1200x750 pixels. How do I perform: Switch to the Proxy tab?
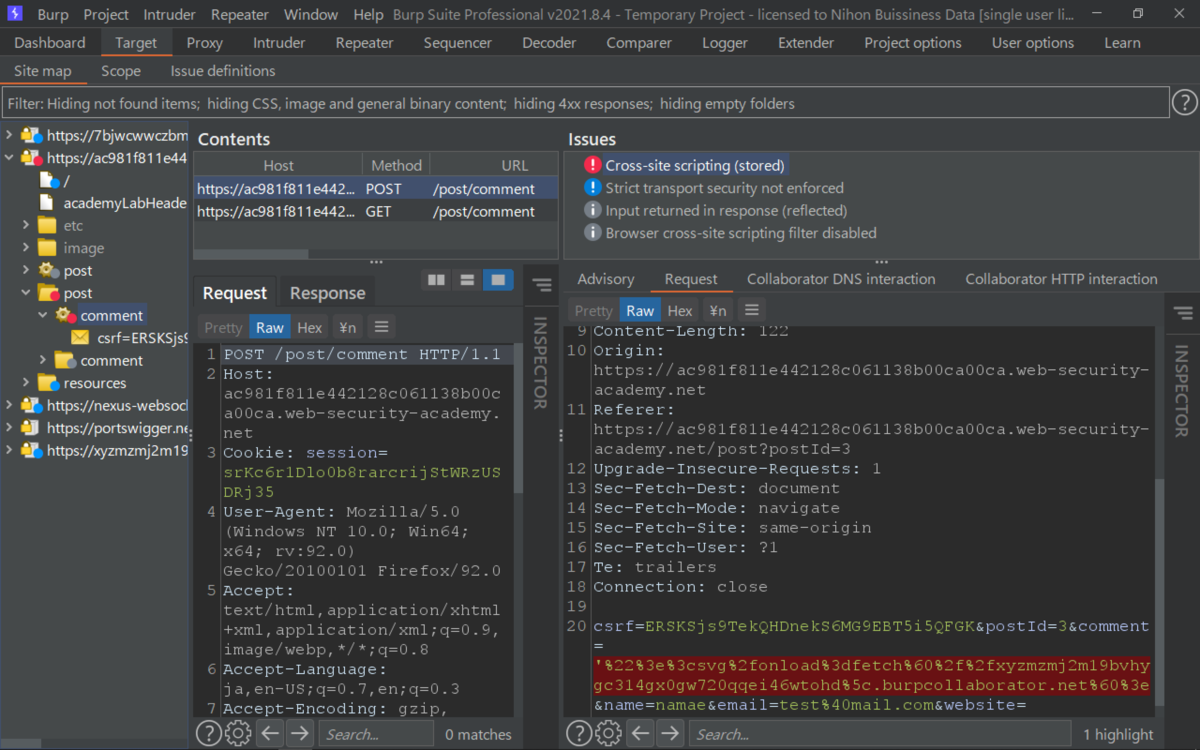tap(205, 43)
